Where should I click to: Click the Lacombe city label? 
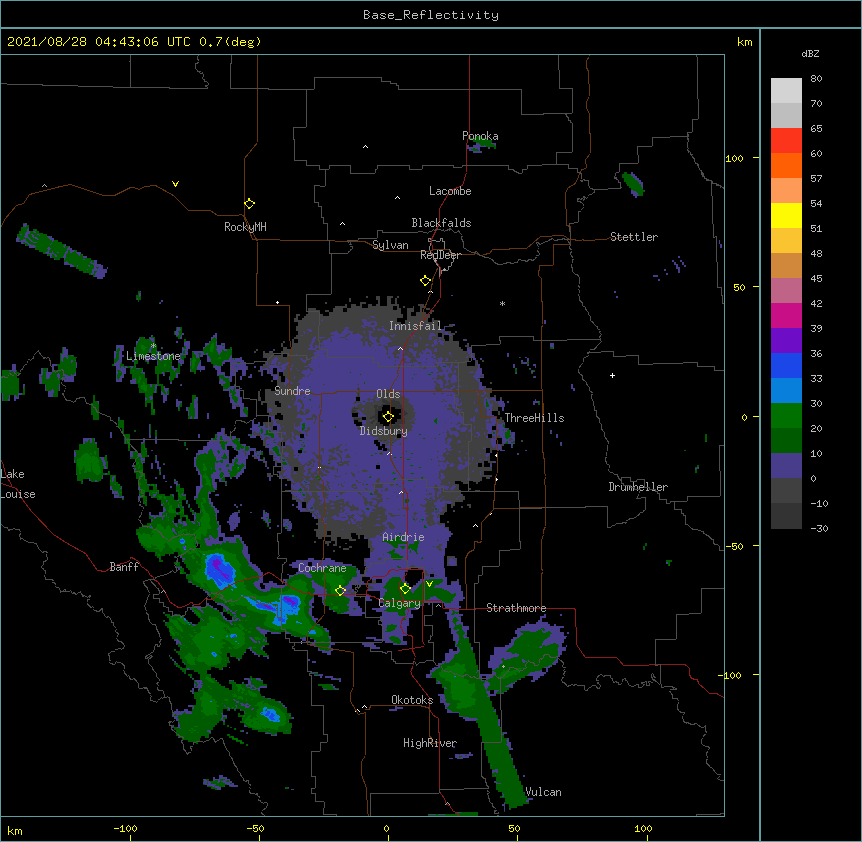[450, 191]
